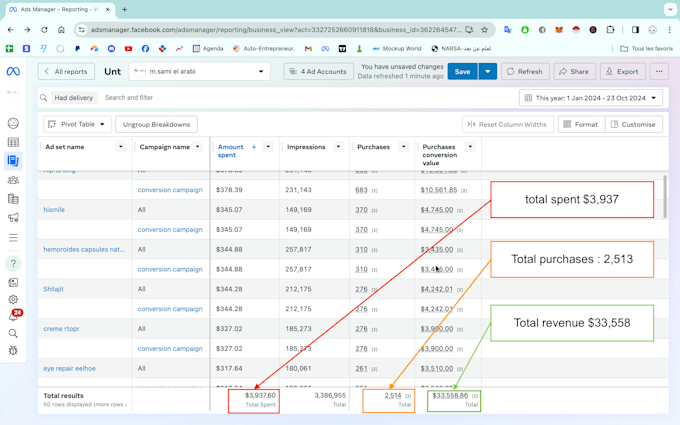The height and width of the screenshot is (425, 680).
Task: Open All tools hamburger menu in sidebar
Action: click(x=13, y=238)
